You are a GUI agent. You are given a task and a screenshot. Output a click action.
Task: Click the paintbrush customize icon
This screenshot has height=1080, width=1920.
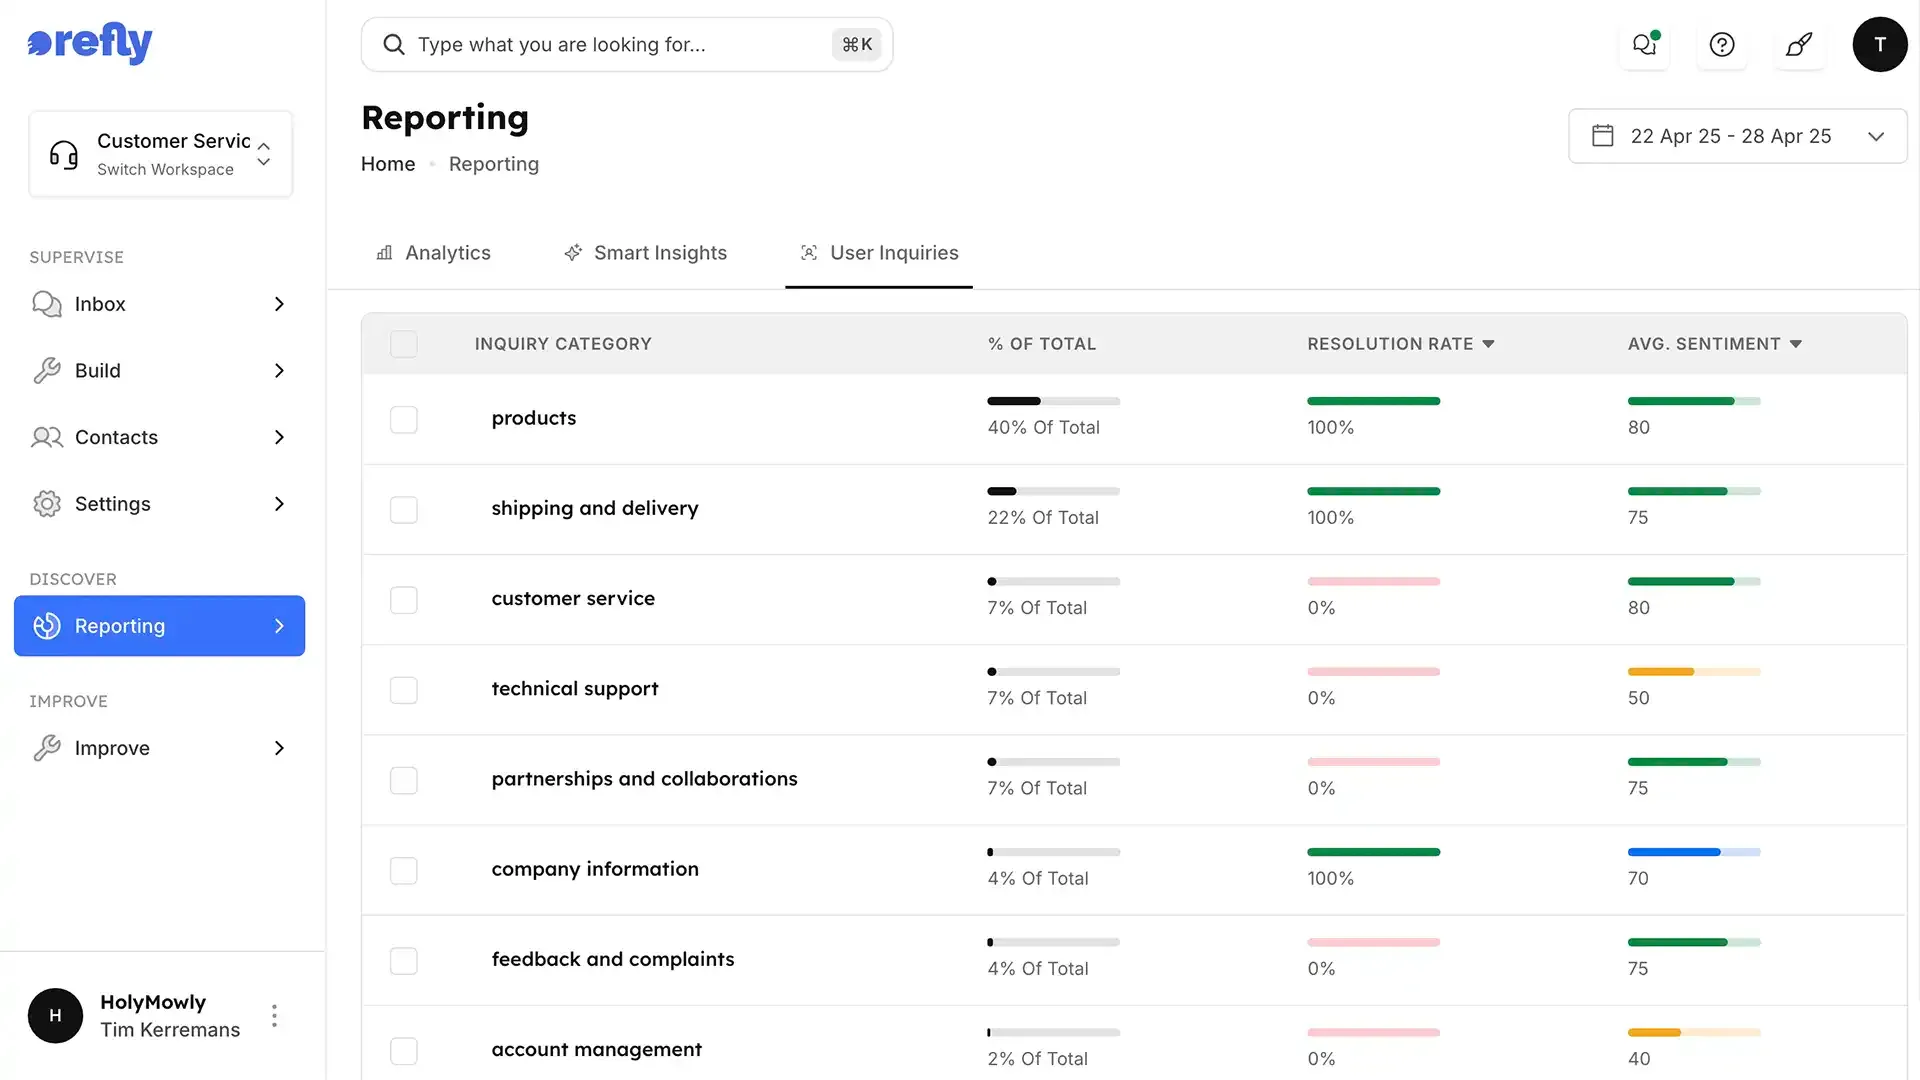tap(1799, 45)
